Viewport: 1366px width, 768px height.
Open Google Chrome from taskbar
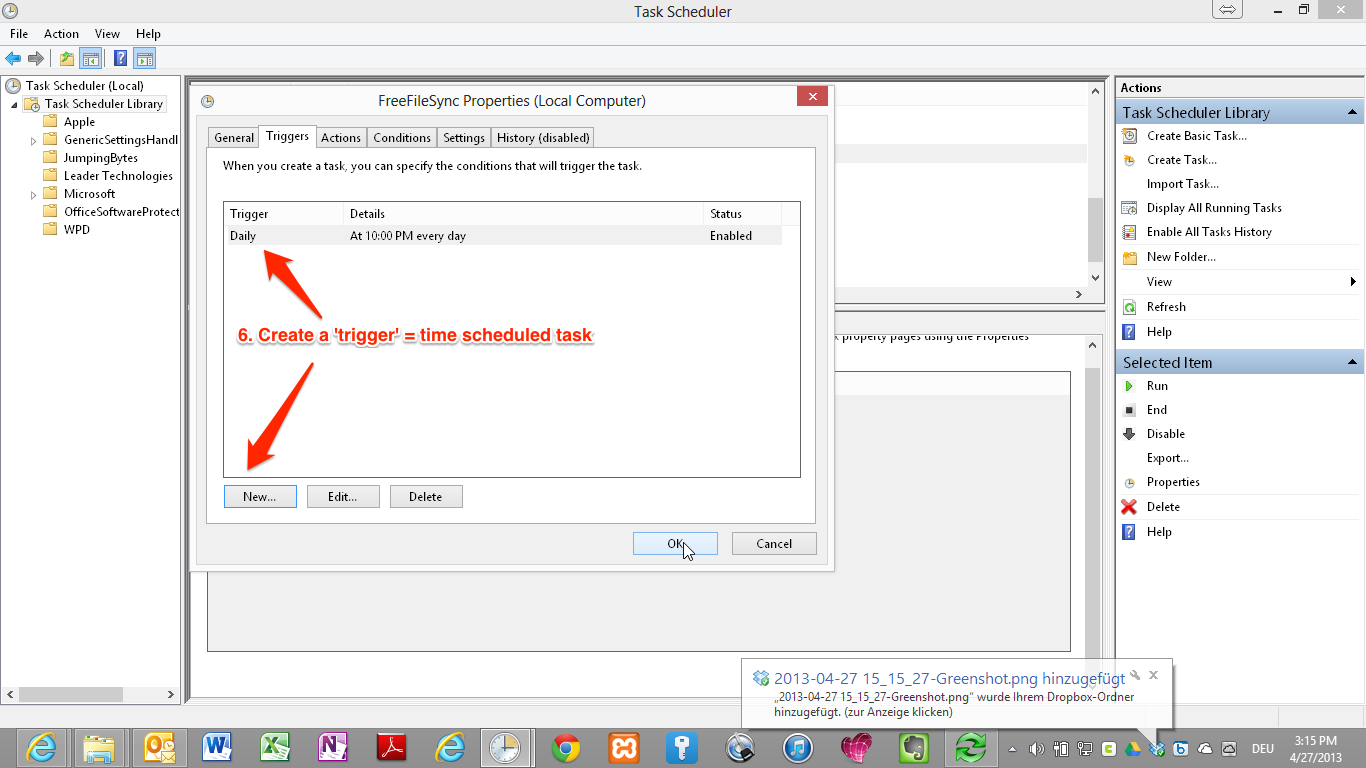(566, 747)
